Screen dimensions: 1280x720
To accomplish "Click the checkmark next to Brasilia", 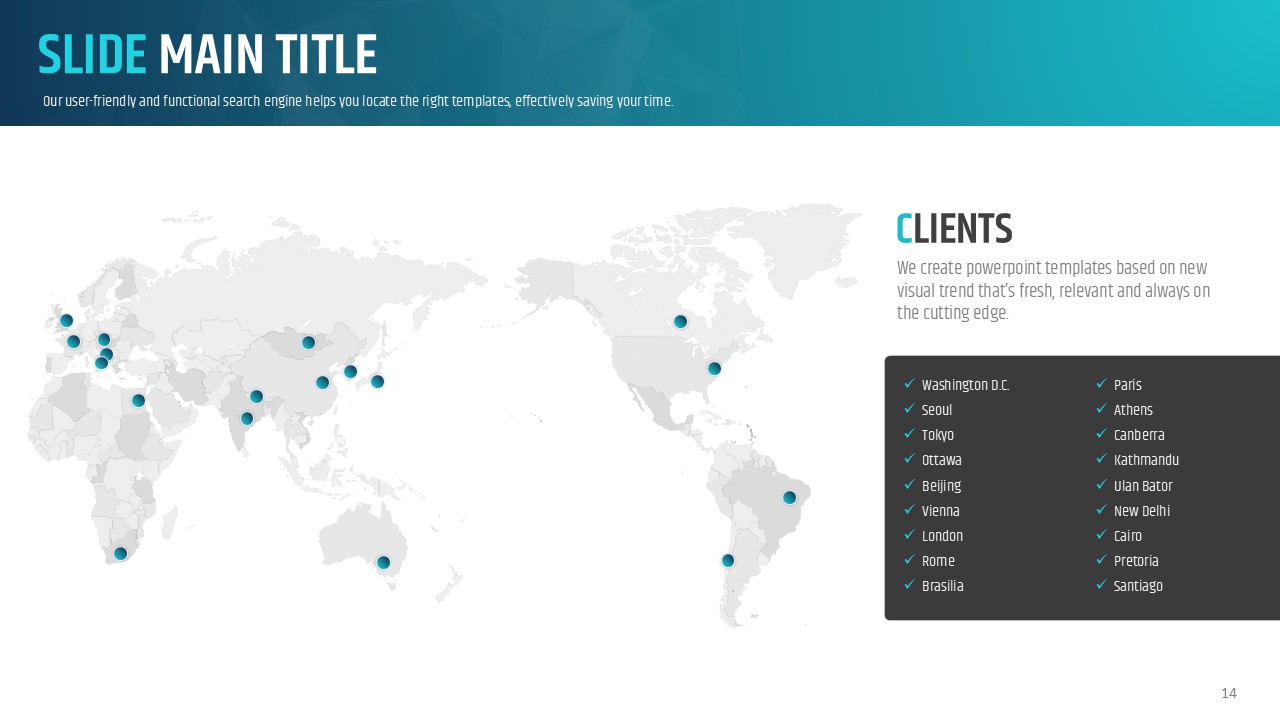I will pyautogui.click(x=909, y=585).
